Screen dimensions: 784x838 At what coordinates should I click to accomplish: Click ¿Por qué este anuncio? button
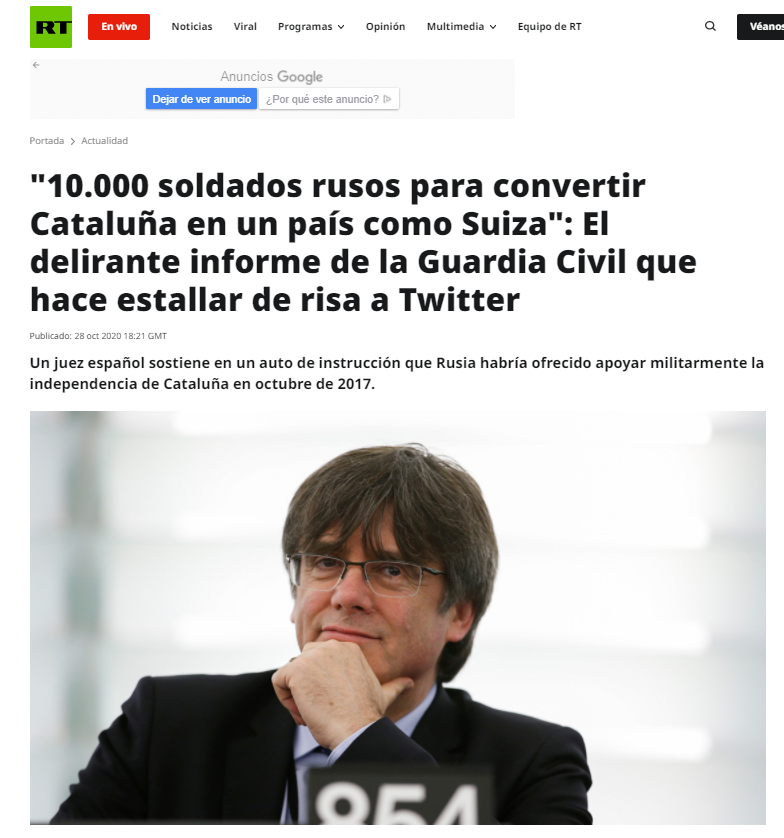coord(329,99)
